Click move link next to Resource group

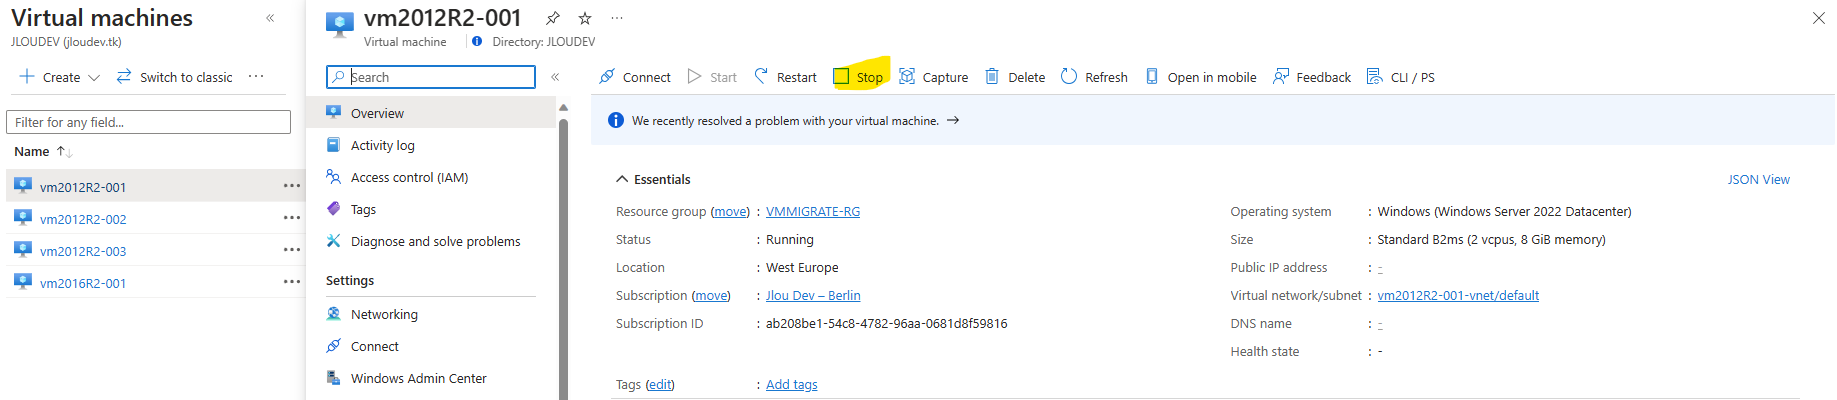(730, 211)
